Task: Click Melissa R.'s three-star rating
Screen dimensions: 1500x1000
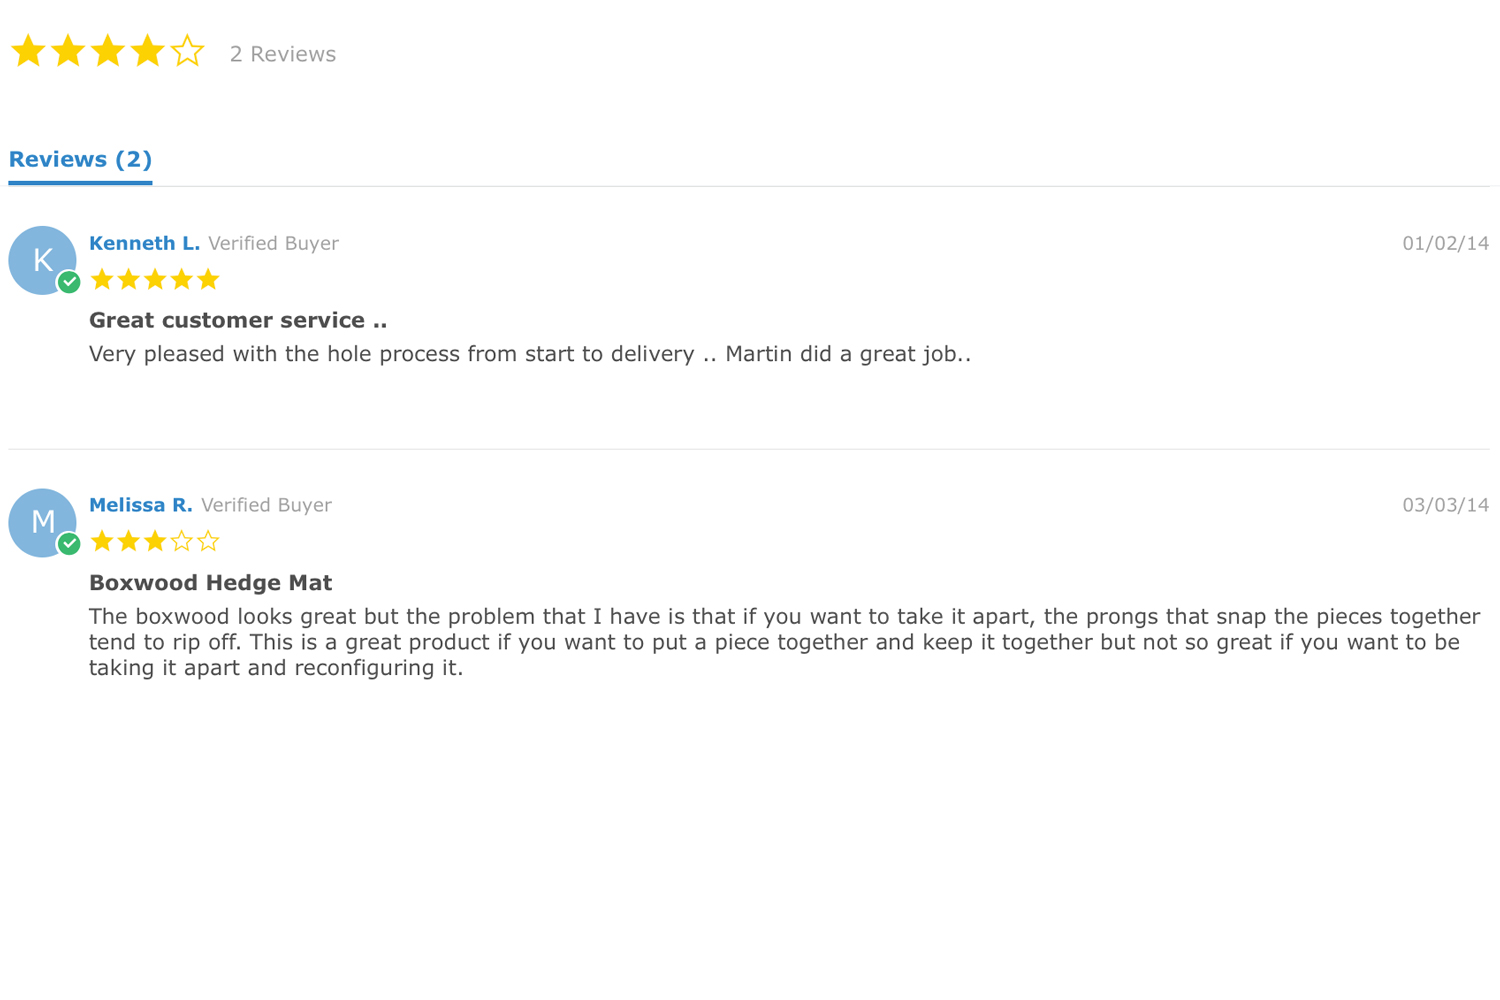Action: (x=155, y=542)
